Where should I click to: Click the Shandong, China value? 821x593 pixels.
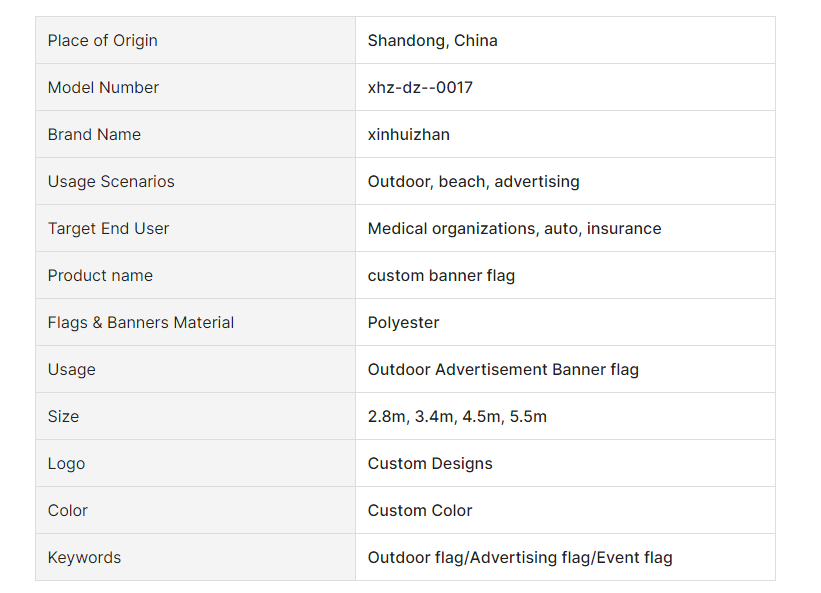[432, 40]
